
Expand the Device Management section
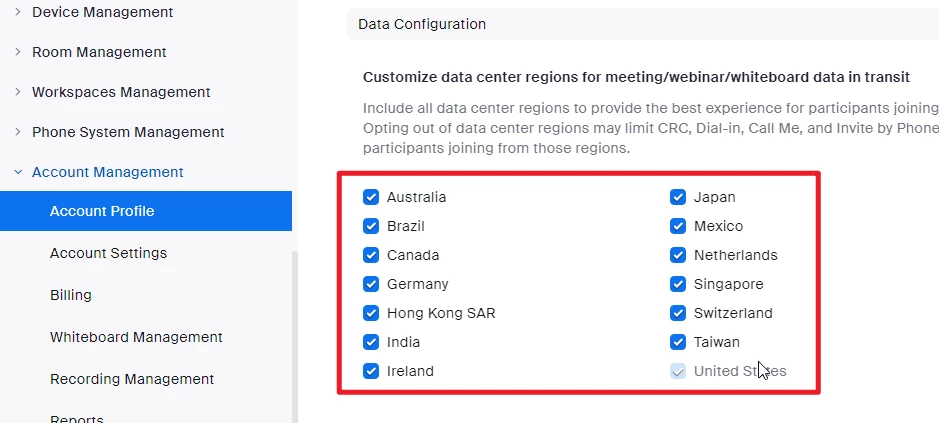(102, 12)
